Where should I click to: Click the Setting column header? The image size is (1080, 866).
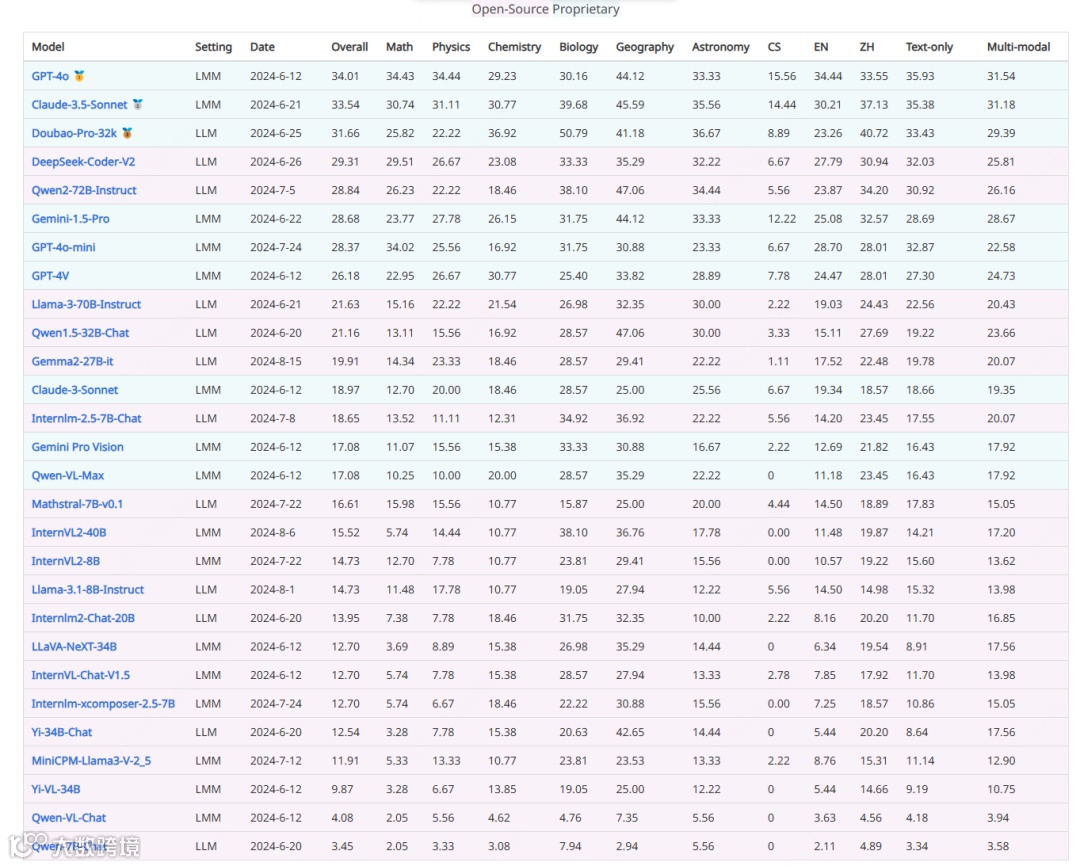[x=214, y=47]
